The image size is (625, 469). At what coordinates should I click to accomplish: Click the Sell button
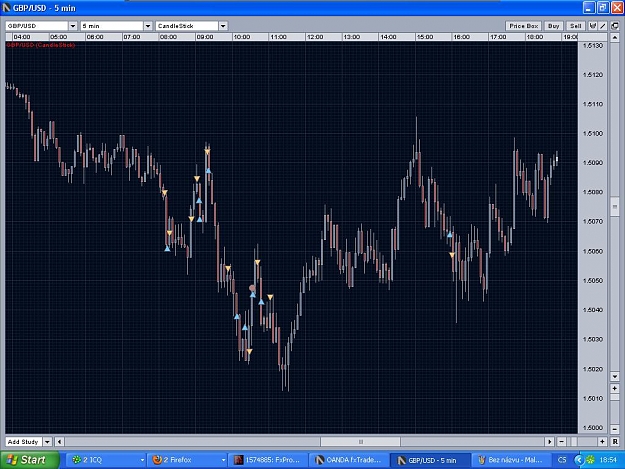click(576, 26)
